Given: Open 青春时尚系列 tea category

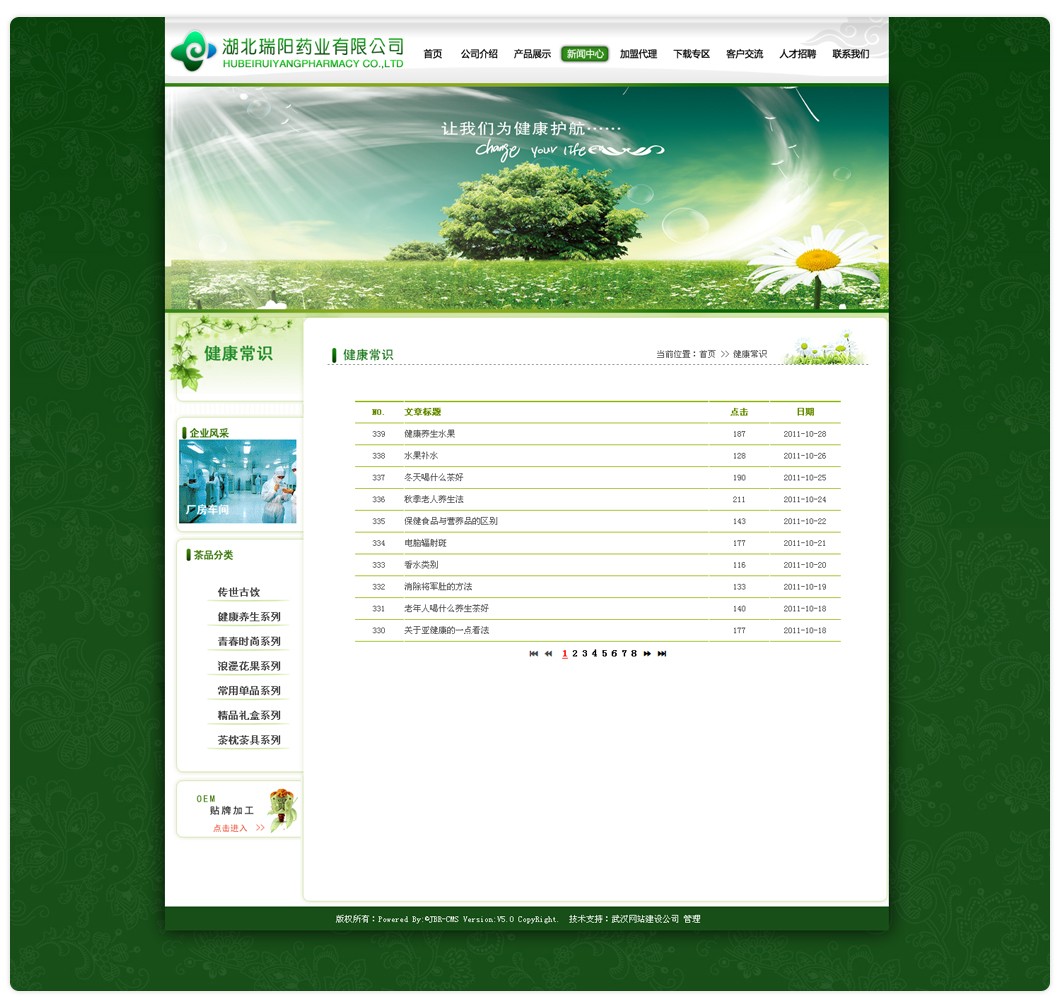Looking at the screenshot, I should pos(249,642).
